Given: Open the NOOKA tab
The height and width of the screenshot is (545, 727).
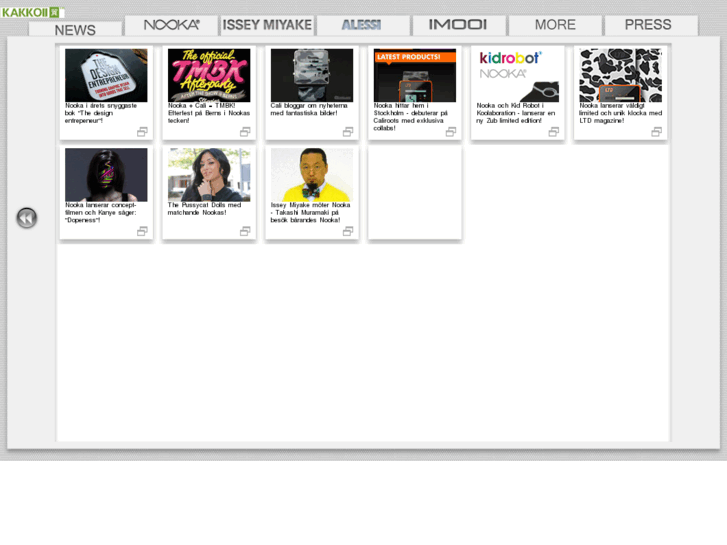Looking at the screenshot, I should [x=172, y=25].
